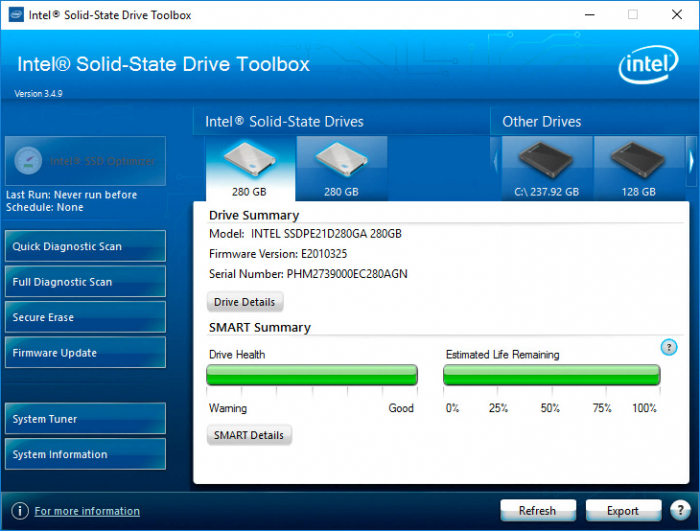Show previous drives with left arrow
Screen dimensions: 700x531
click(496, 162)
